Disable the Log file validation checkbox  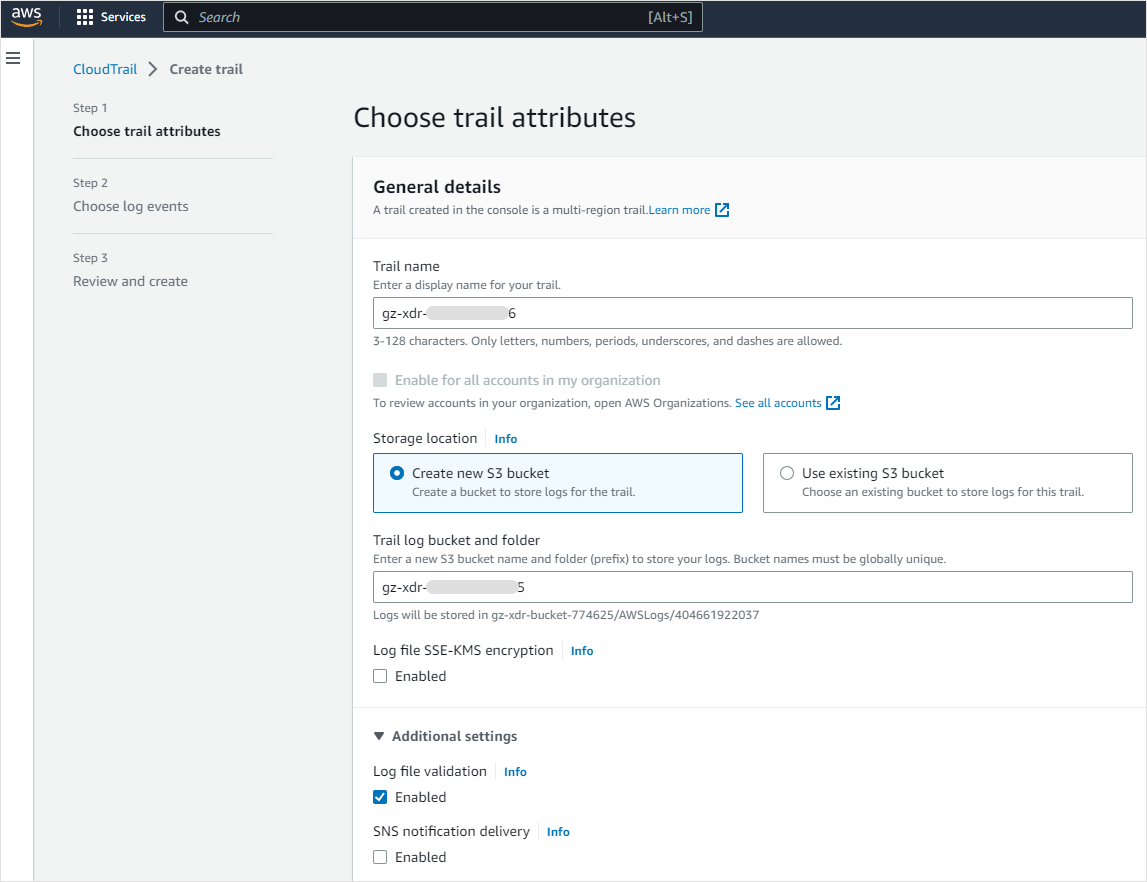click(x=380, y=797)
